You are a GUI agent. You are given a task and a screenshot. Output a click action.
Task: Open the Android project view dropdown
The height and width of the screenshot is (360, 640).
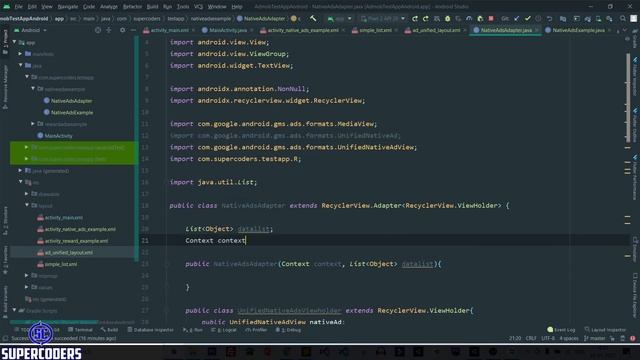(x=31, y=30)
